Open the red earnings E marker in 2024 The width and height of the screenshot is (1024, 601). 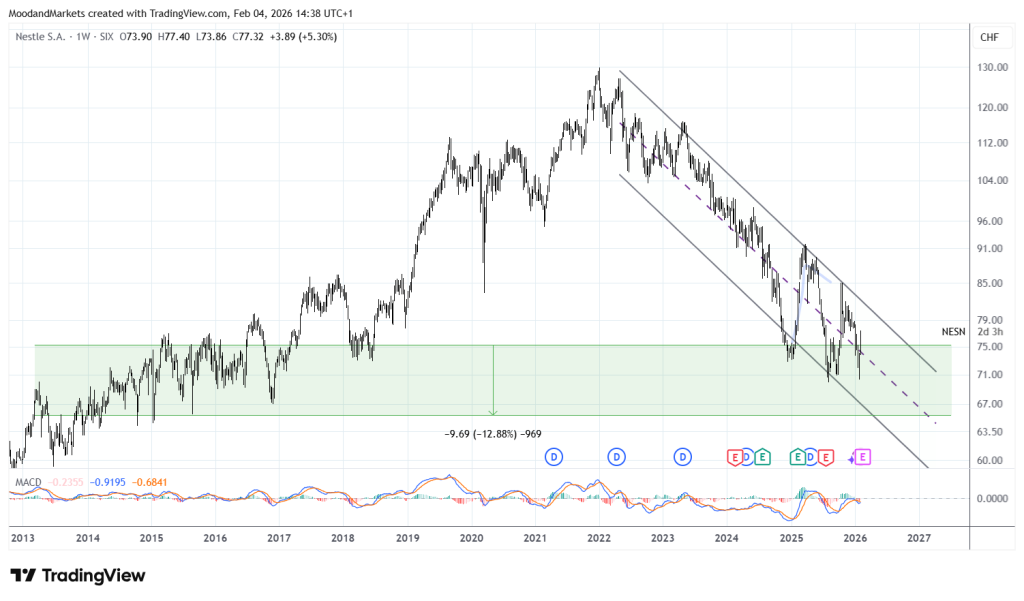coord(734,457)
